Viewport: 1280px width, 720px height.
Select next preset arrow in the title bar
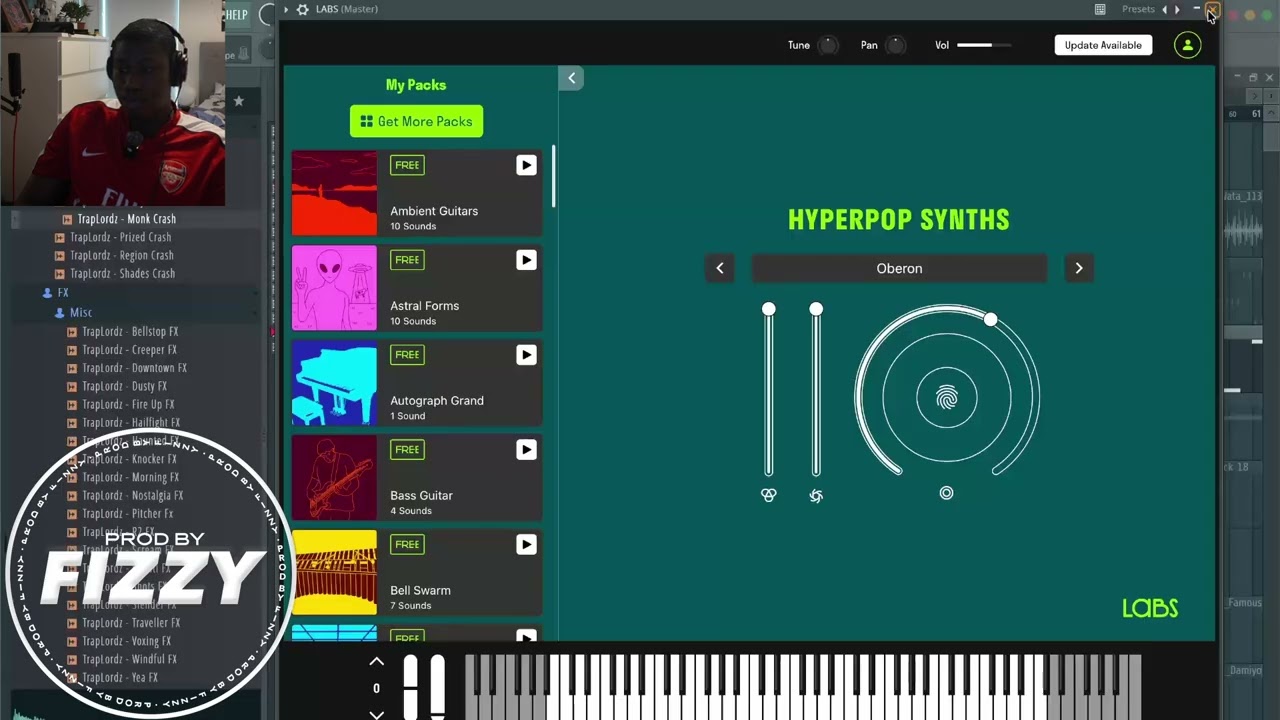[1177, 10]
